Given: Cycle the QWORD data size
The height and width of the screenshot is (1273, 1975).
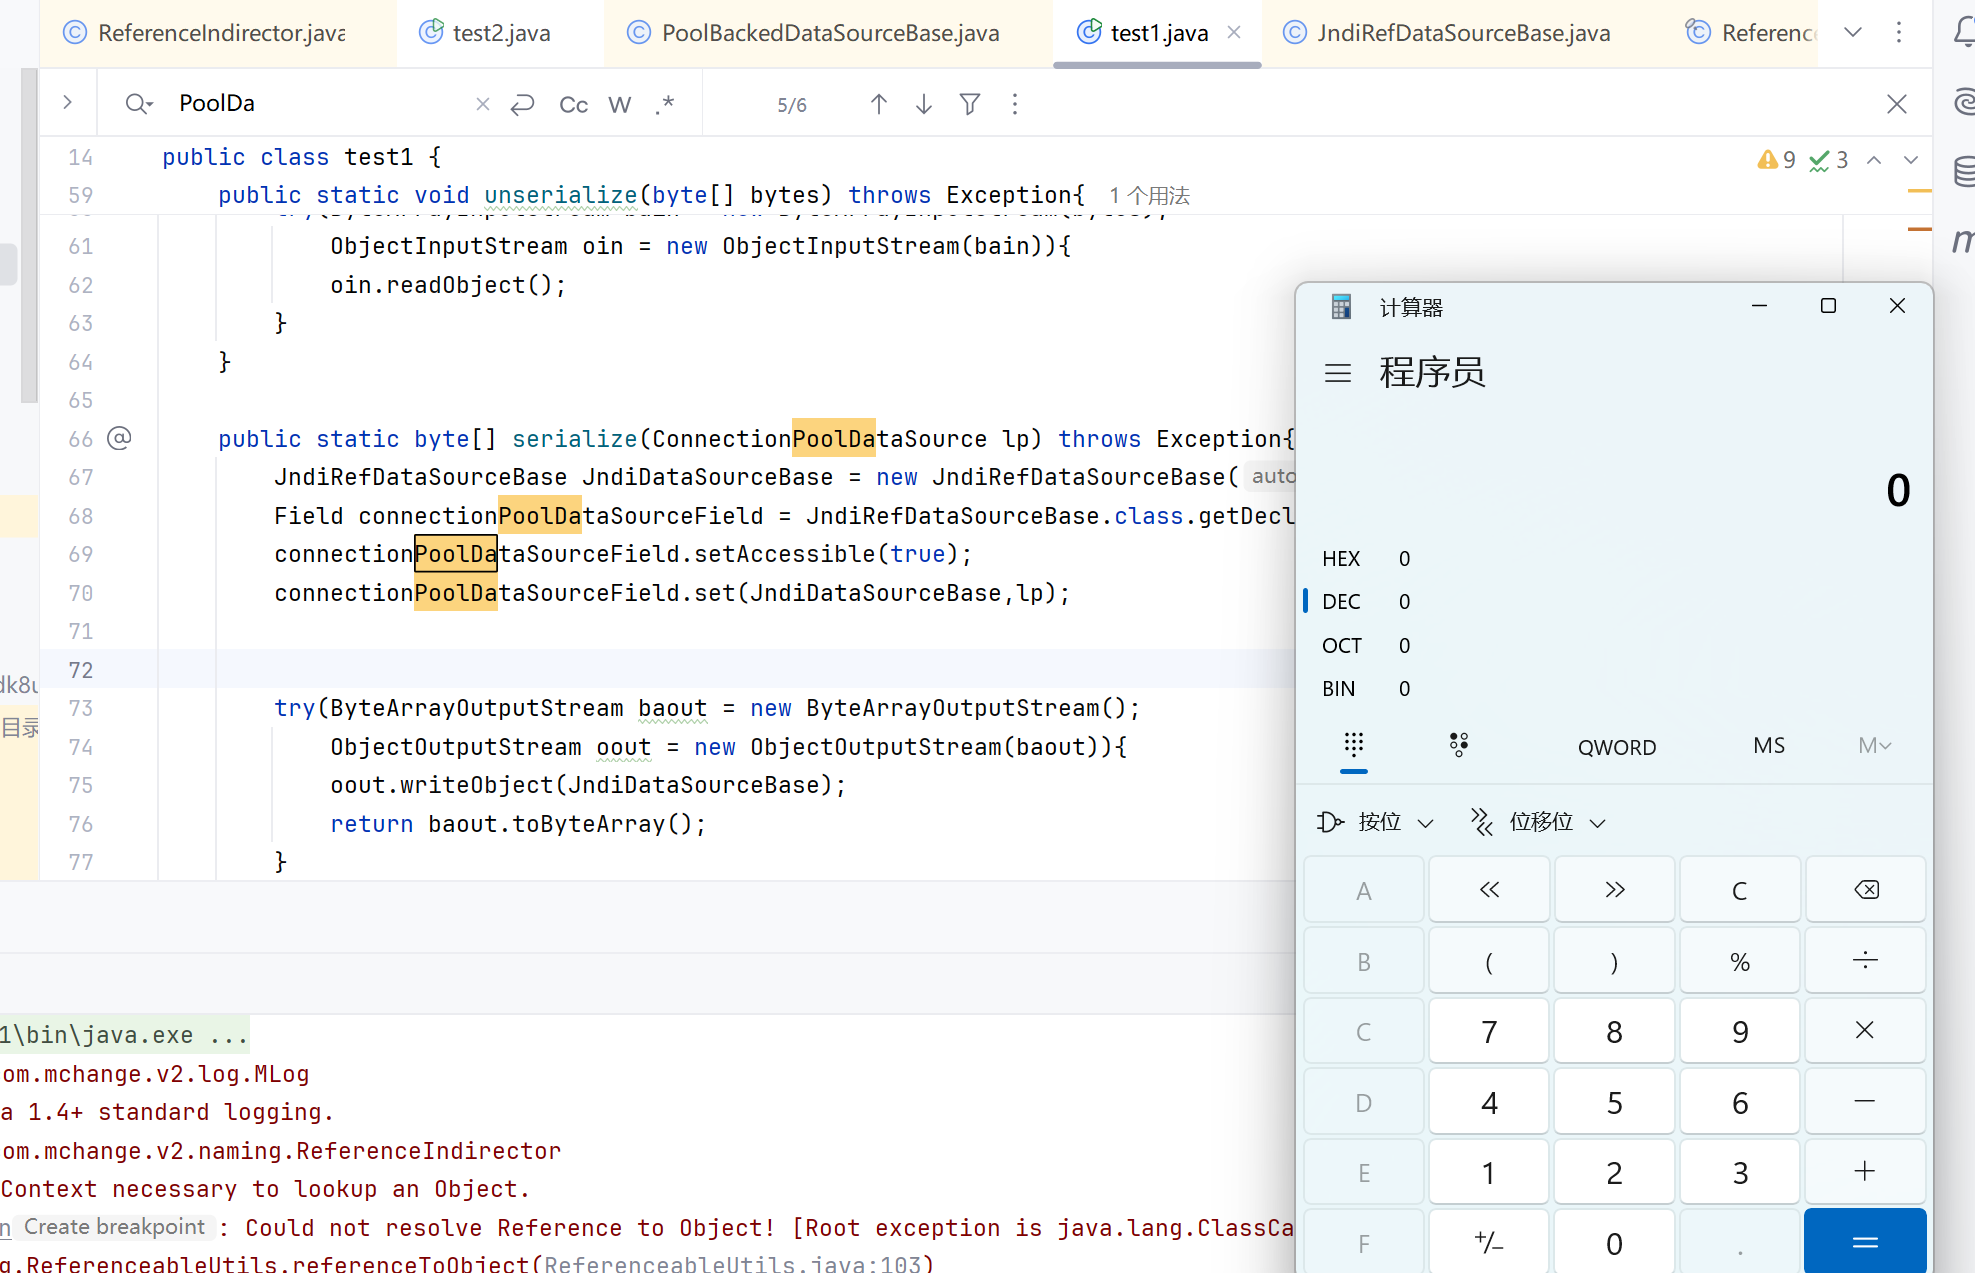Looking at the screenshot, I should click(1617, 747).
